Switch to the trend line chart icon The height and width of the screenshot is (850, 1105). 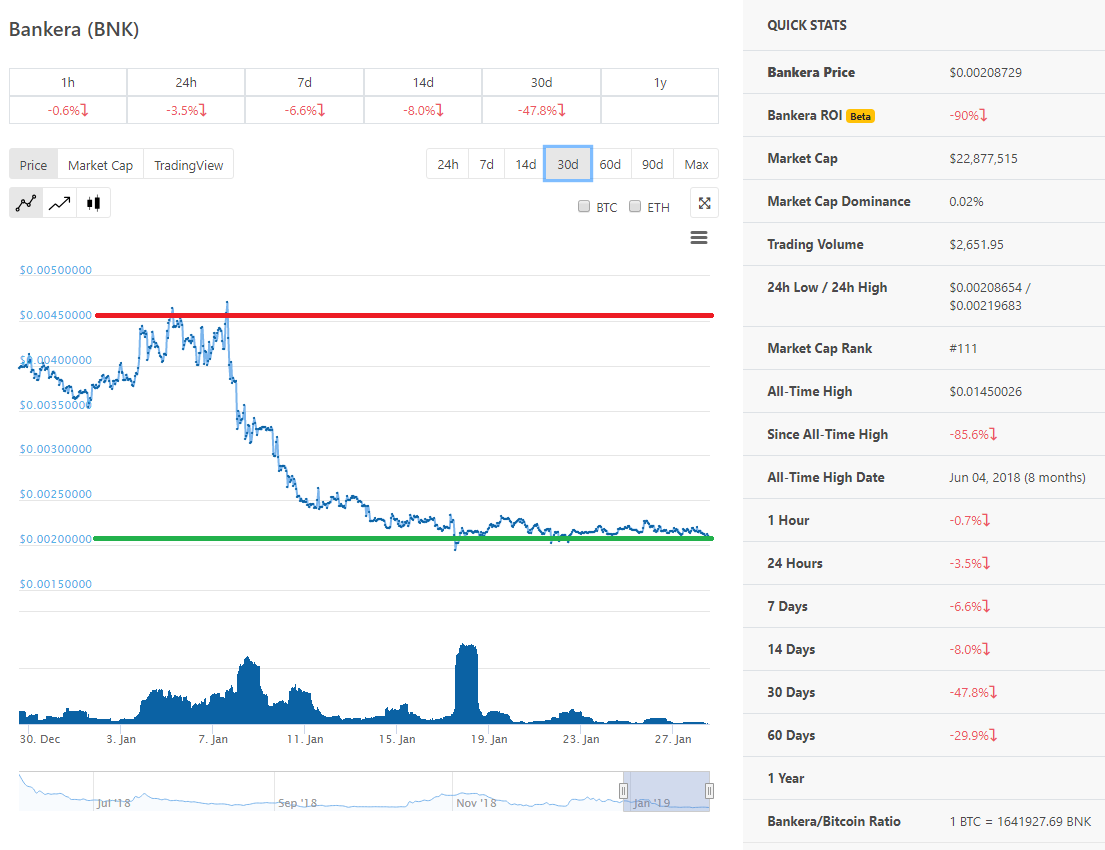click(x=59, y=203)
